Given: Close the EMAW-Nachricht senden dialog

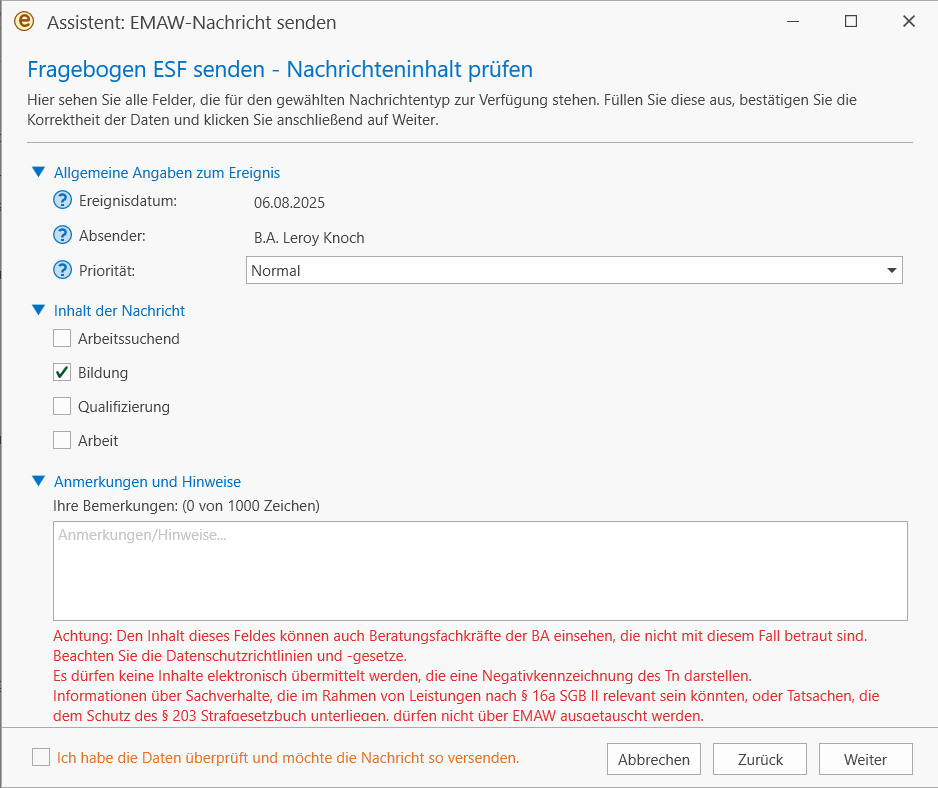Looking at the screenshot, I should pos(909,22).
